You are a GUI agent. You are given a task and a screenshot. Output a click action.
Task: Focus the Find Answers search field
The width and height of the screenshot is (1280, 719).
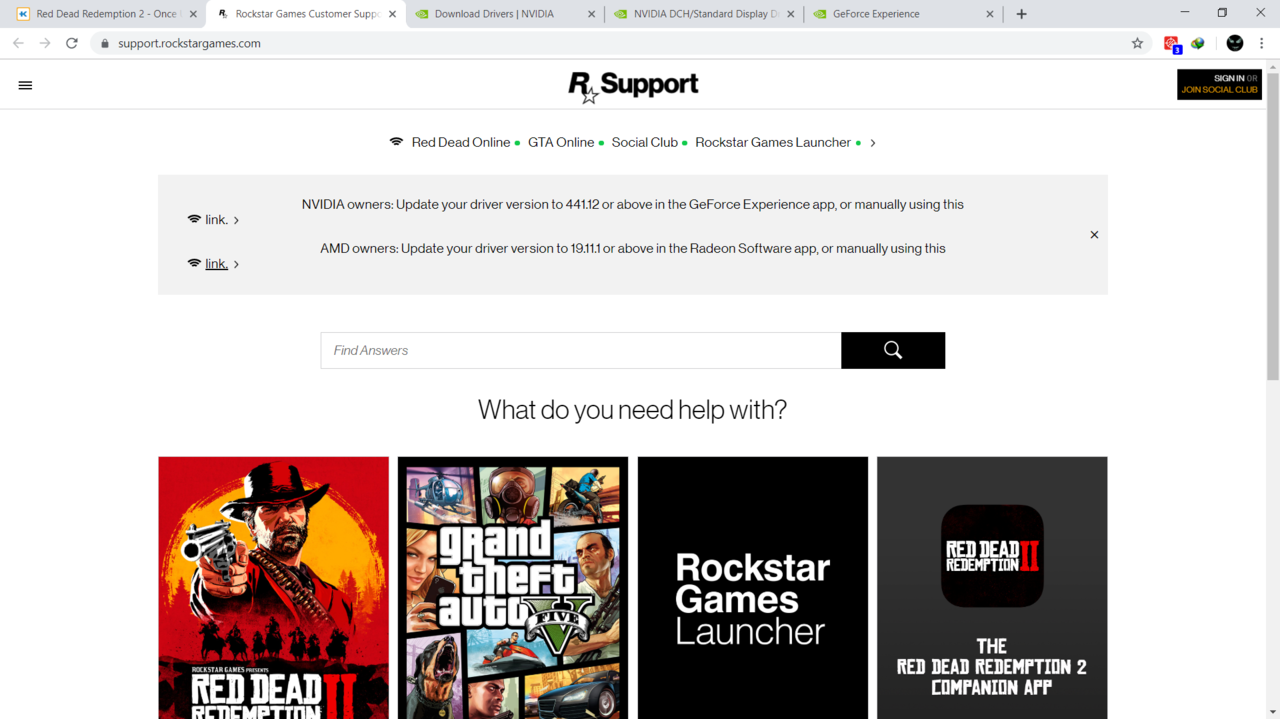click(581, 350)
